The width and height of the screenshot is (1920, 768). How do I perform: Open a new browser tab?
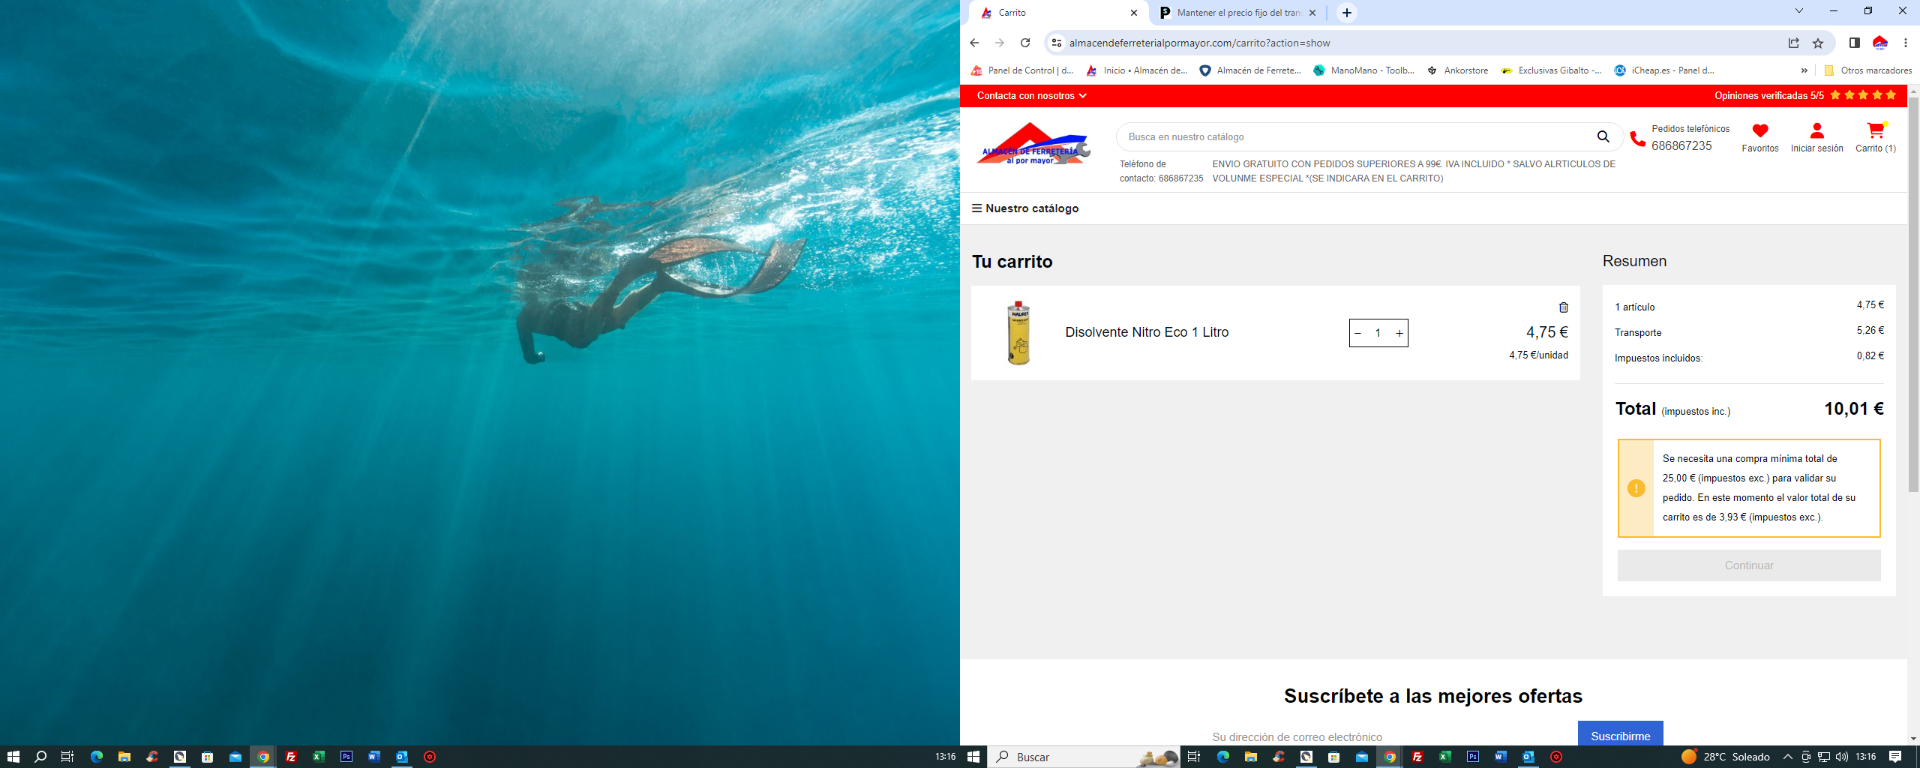point(1347,13)
